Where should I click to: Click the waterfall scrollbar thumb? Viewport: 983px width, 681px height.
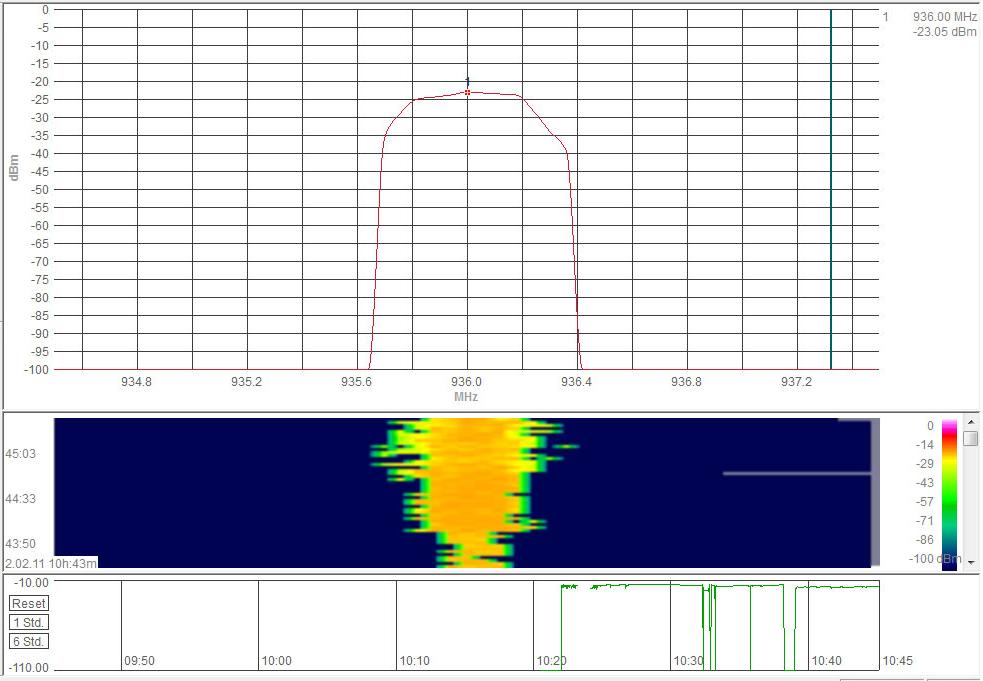(970, 438)
